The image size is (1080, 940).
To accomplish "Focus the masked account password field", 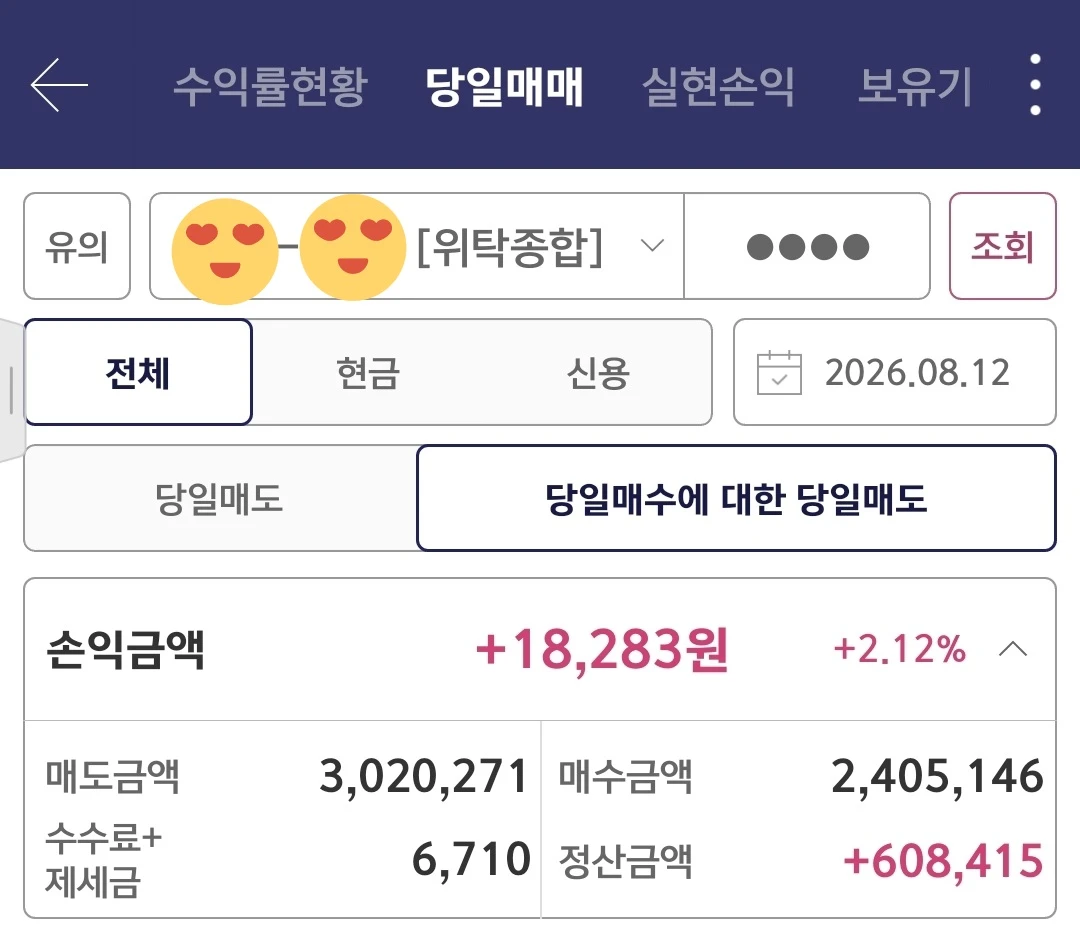I will coord(807,246).
